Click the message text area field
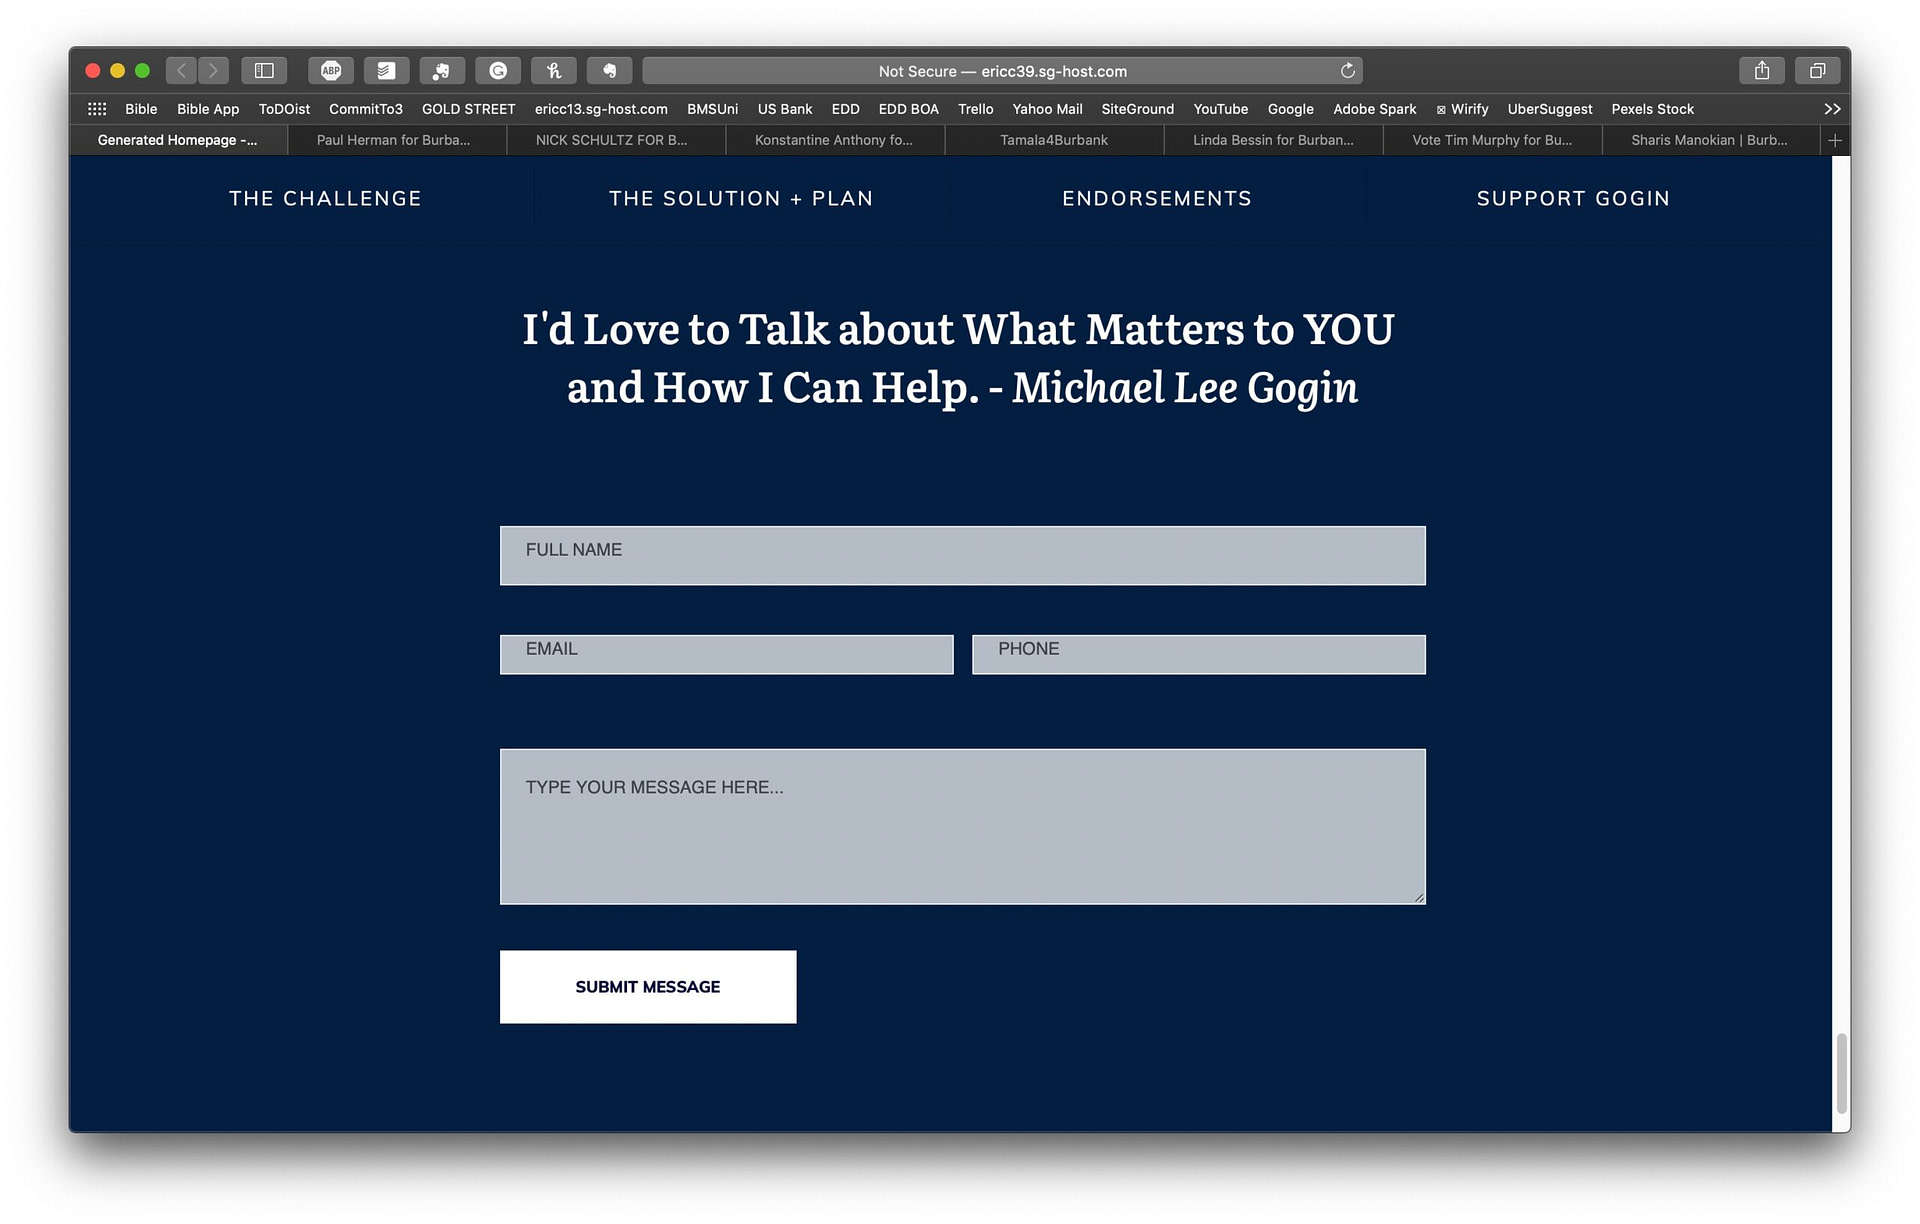The width and height of the screenshot is (1920, 1224). coord(963,825)
